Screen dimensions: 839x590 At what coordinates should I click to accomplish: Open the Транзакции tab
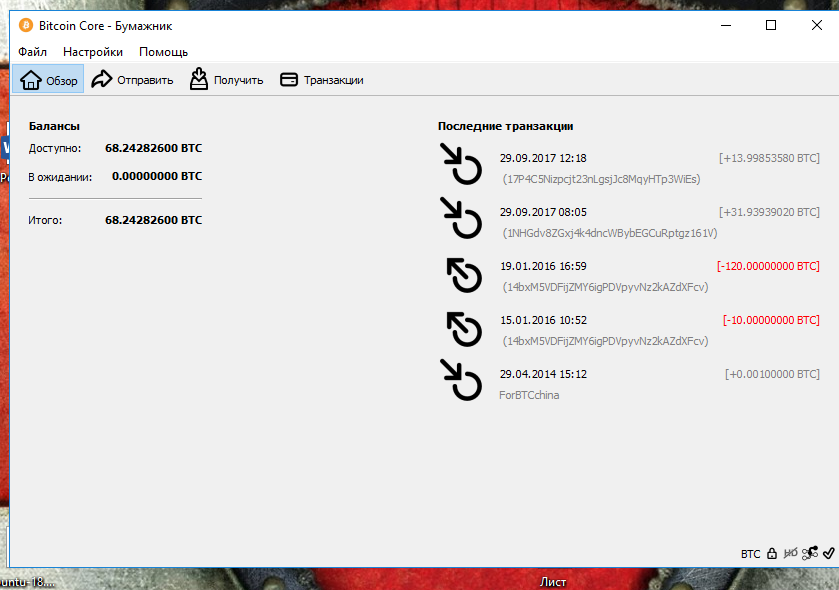(x=322, y=80)
